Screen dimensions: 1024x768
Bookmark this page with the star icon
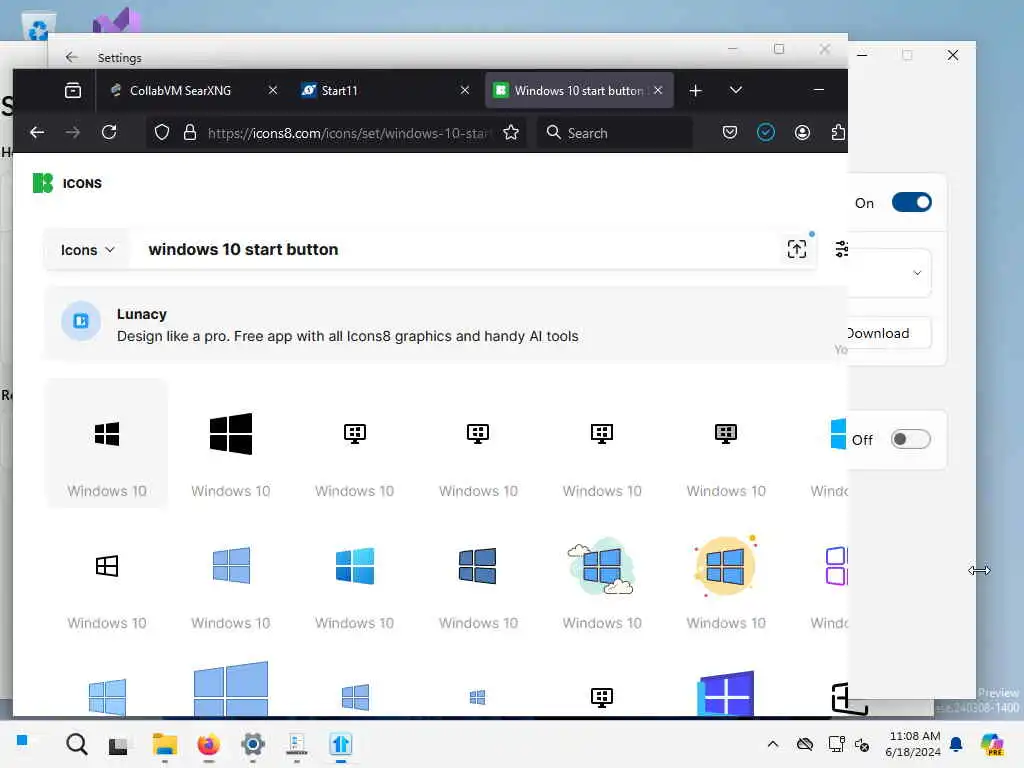[x=511, y=133]
